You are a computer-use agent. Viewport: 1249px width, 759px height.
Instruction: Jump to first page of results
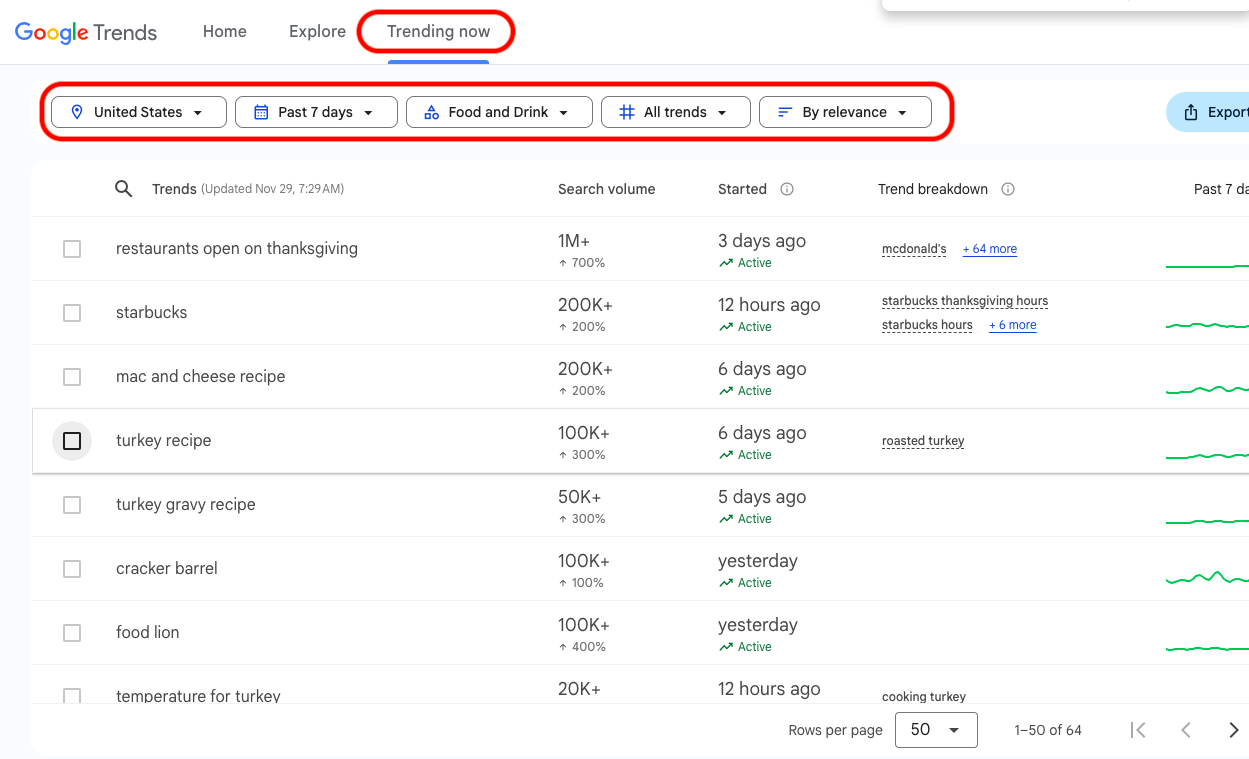pyautogui.click(x=1138, y=730)
